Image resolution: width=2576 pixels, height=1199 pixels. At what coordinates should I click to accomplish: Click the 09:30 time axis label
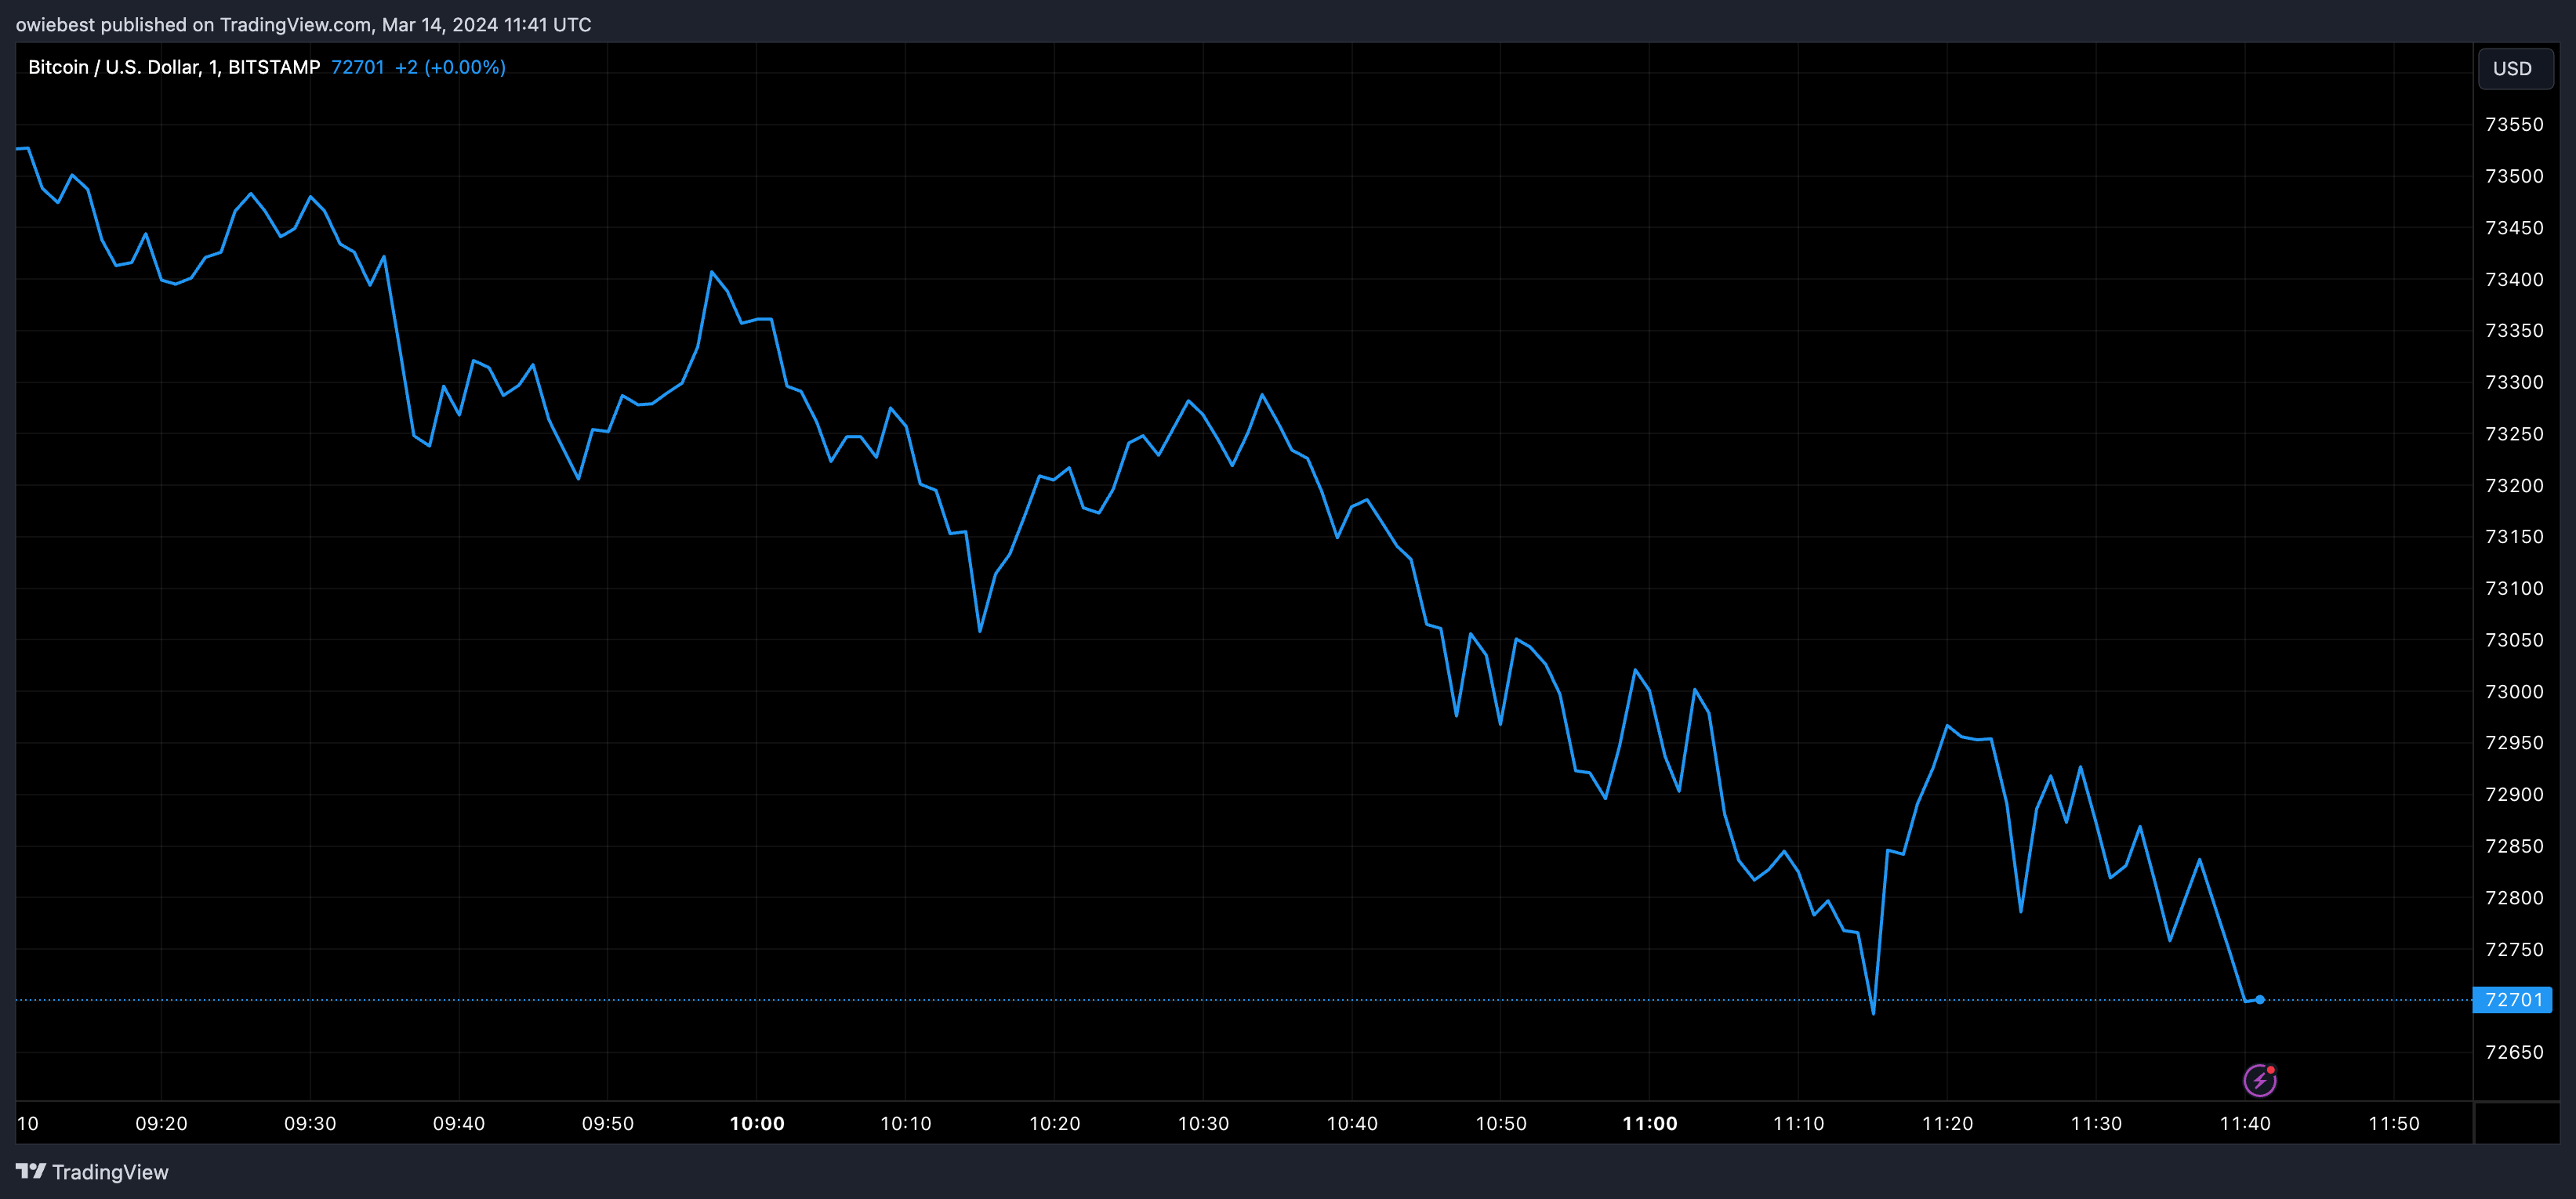(310, 1123)
